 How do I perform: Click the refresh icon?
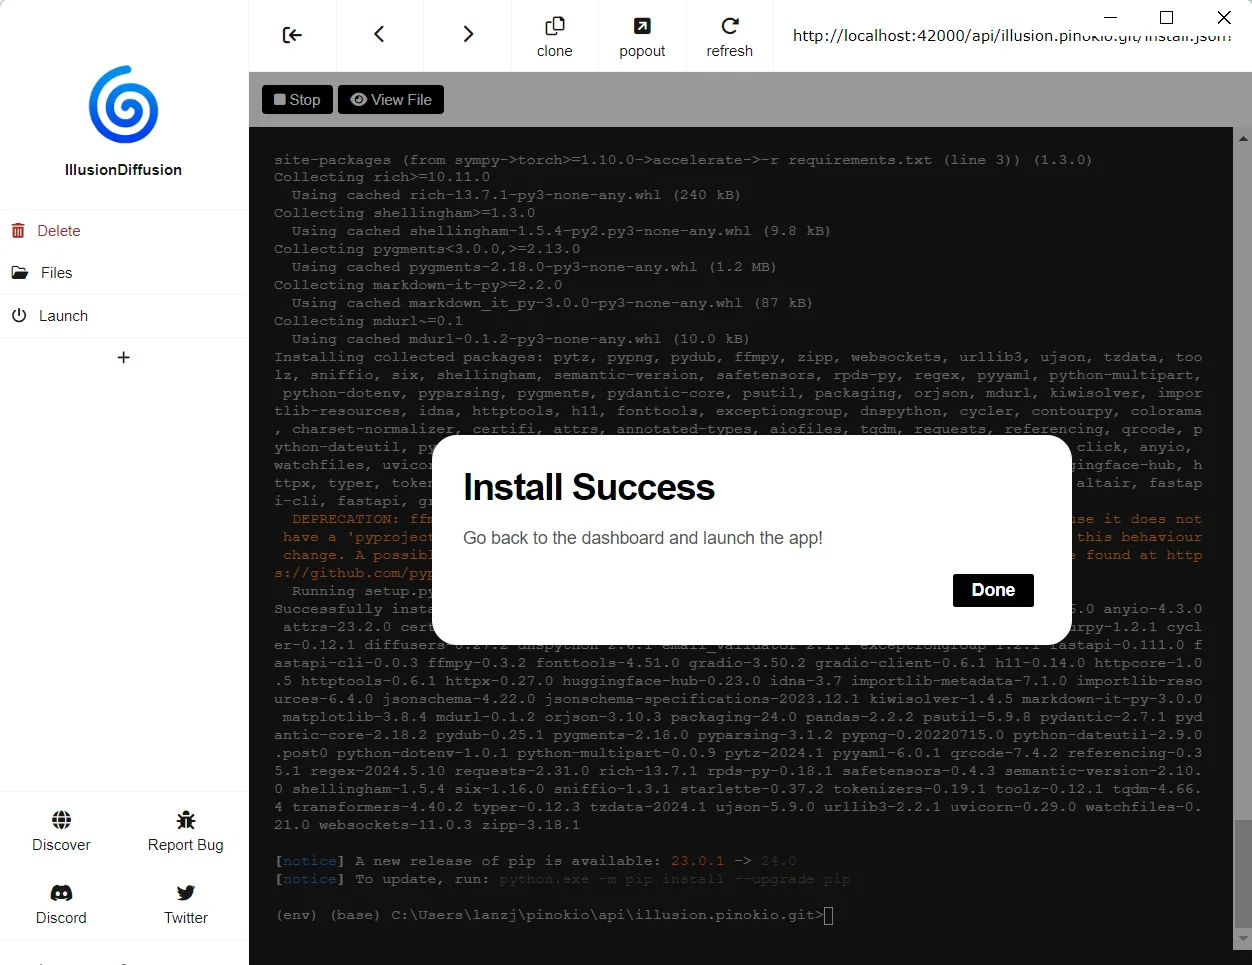click(x=729, y=26)
